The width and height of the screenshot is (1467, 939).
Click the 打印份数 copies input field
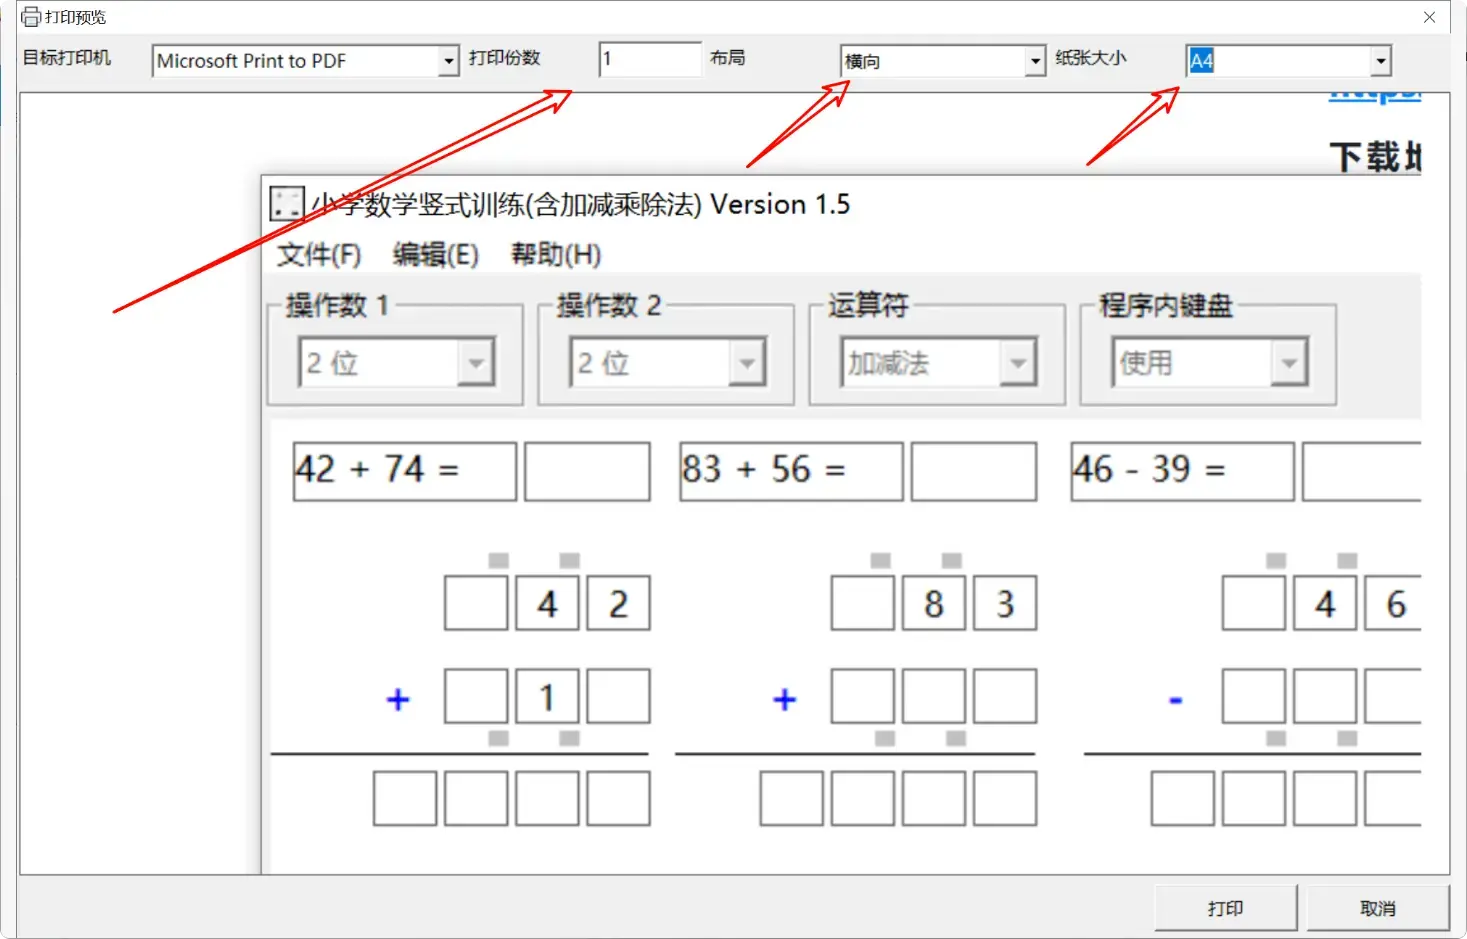pyautogui.click(x=649, y=59)
